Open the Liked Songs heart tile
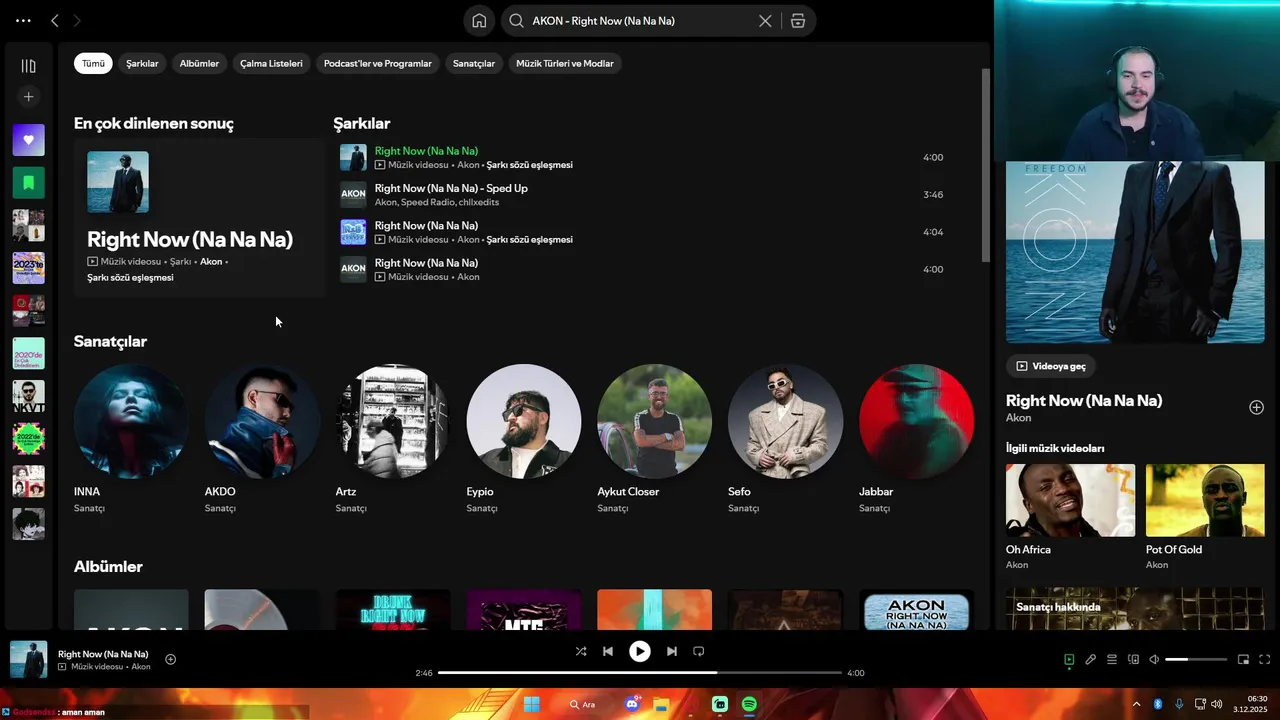Viewport: 1280px width, 720px height. click(28, 140)
